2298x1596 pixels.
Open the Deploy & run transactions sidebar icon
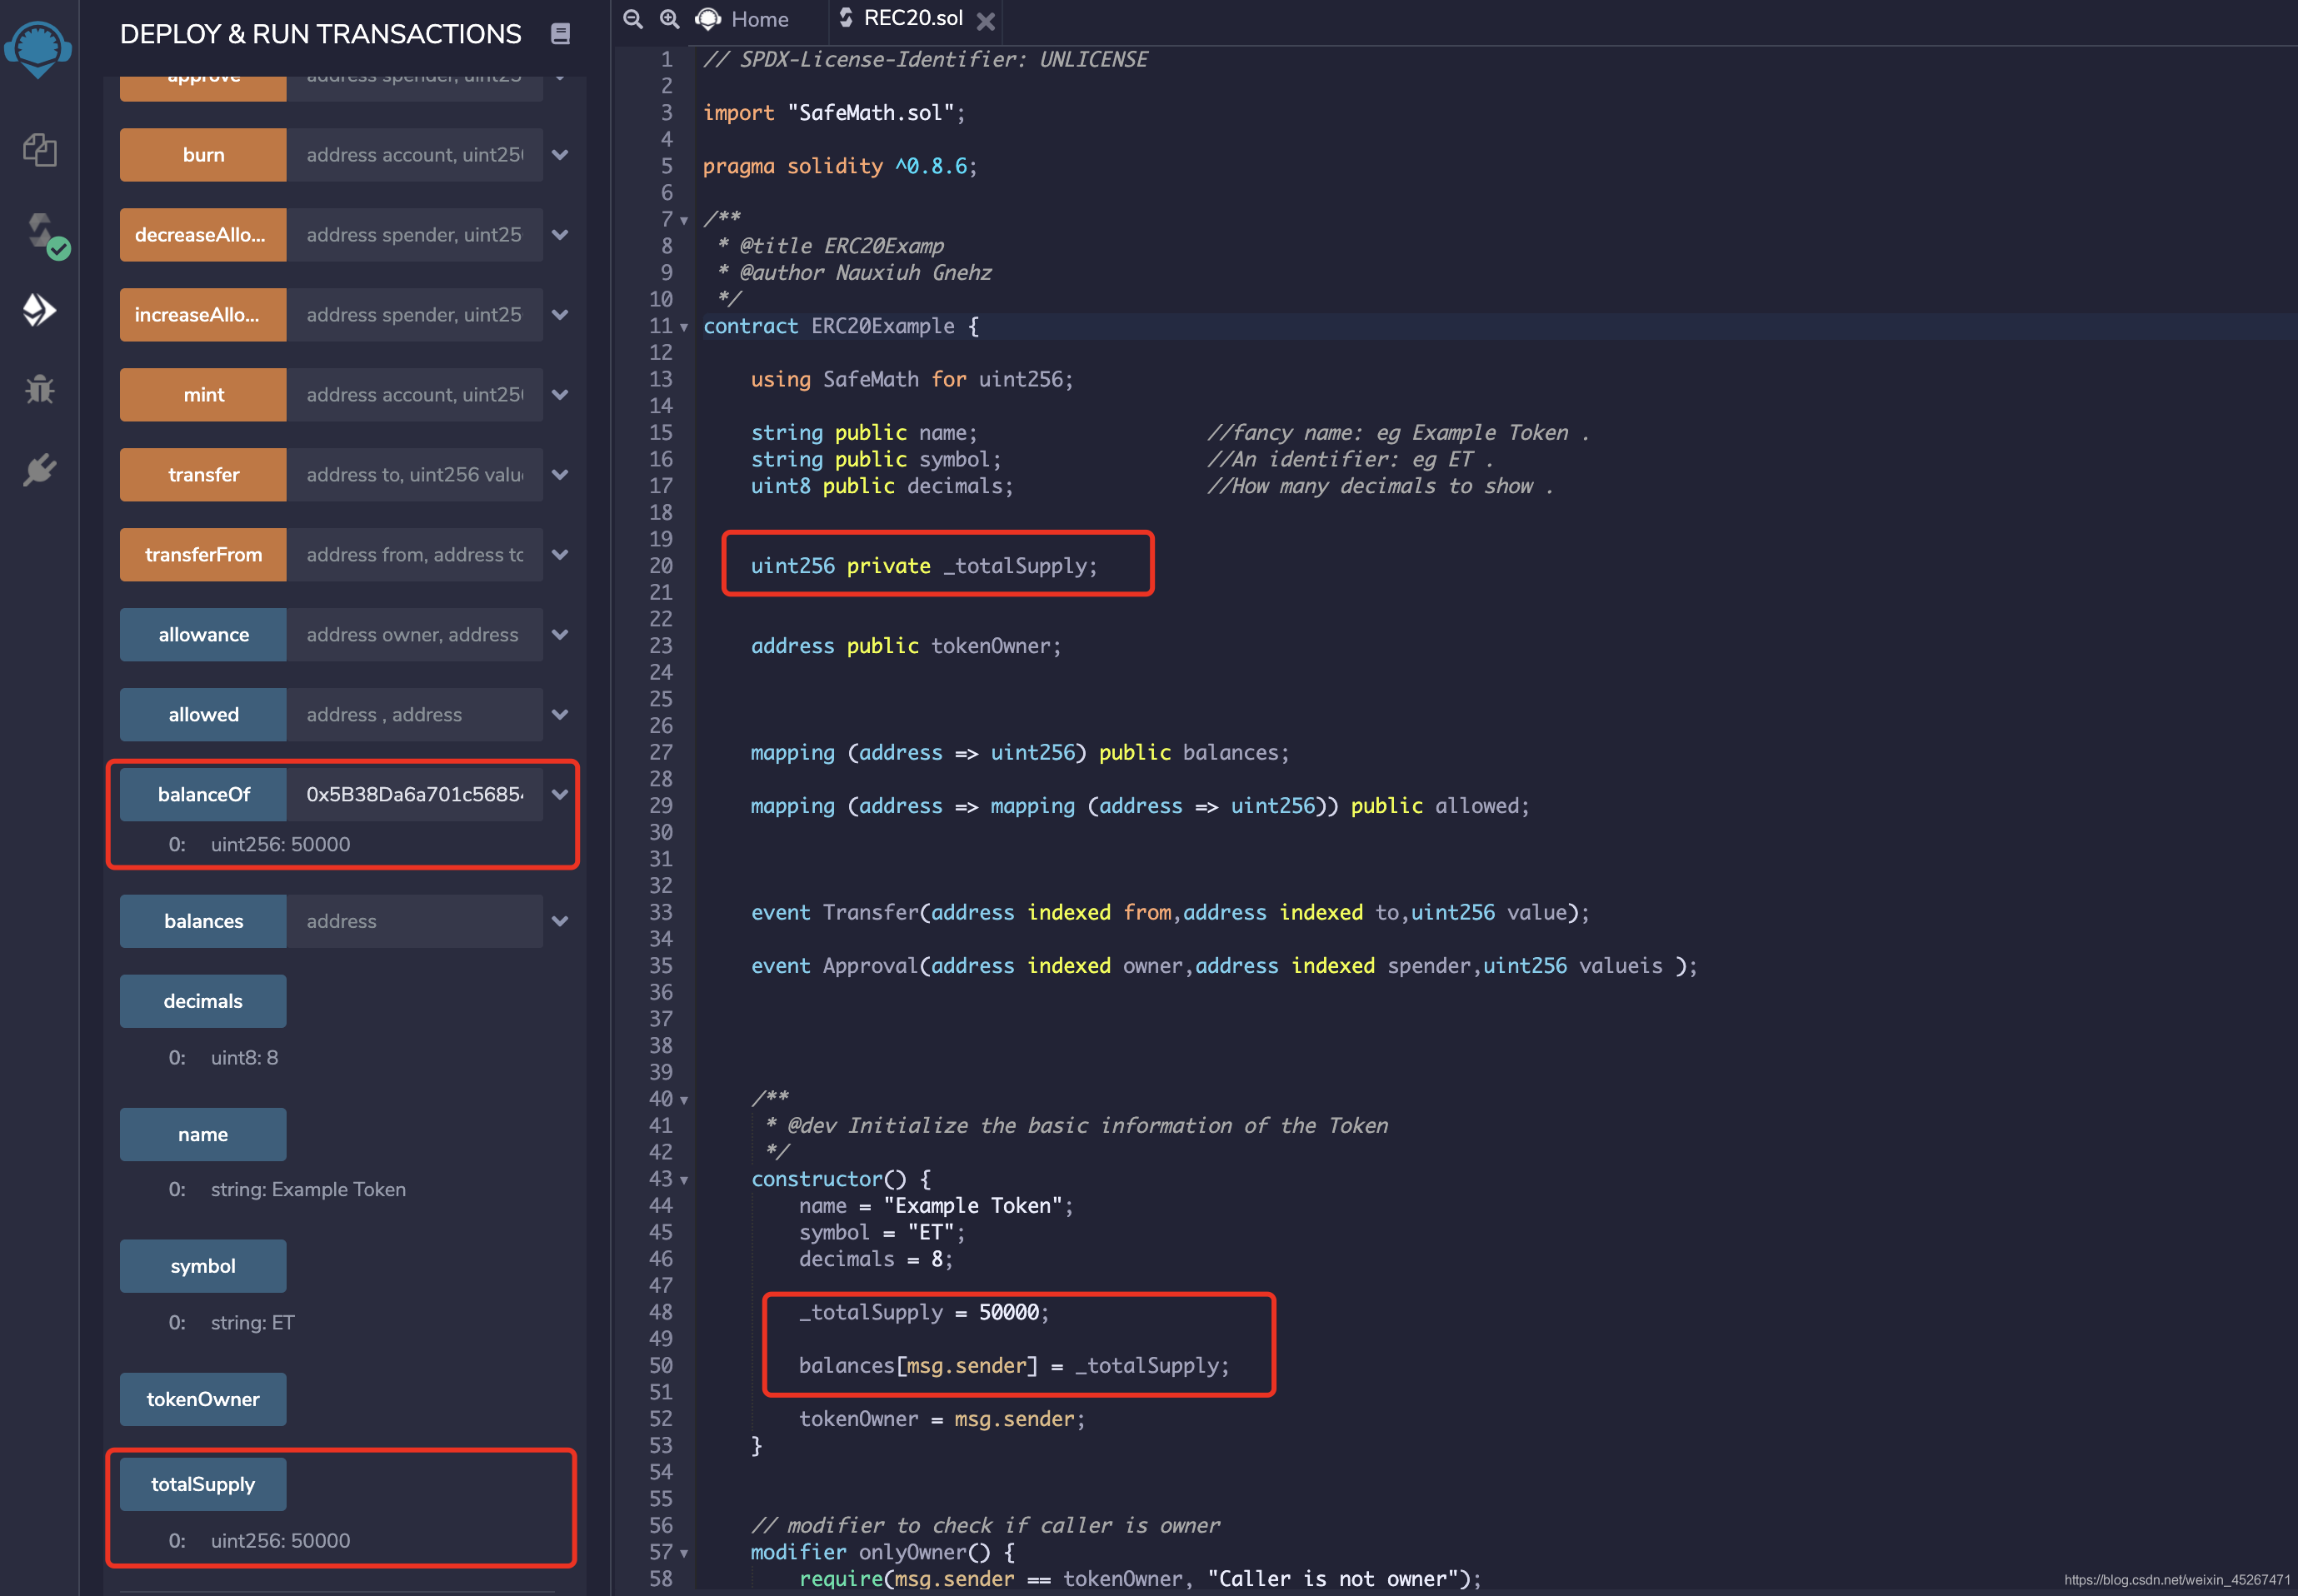click(39, 310)
